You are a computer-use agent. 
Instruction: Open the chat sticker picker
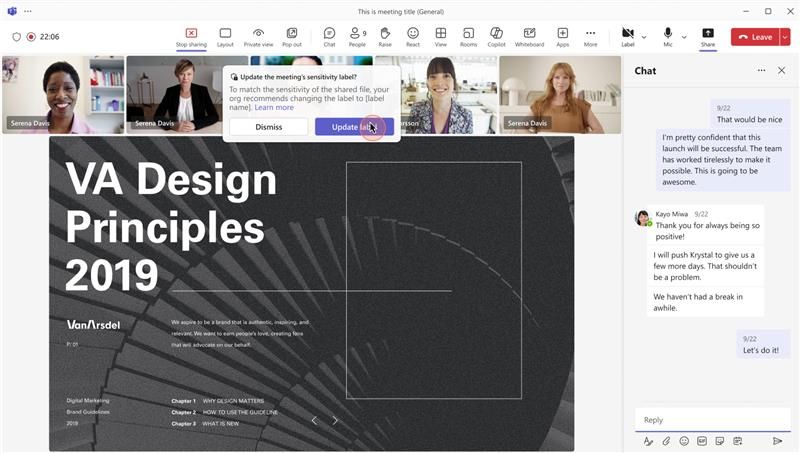pyautogui.click(x=720, y=441)
